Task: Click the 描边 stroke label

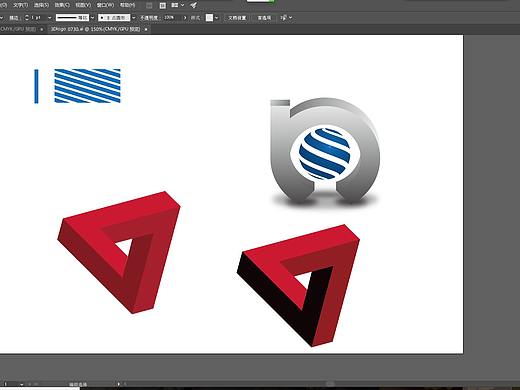Action: point(13,18)
